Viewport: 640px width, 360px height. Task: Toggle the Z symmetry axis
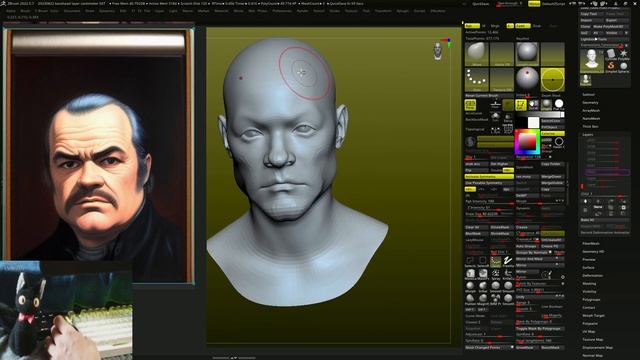[x=494, y=189]
